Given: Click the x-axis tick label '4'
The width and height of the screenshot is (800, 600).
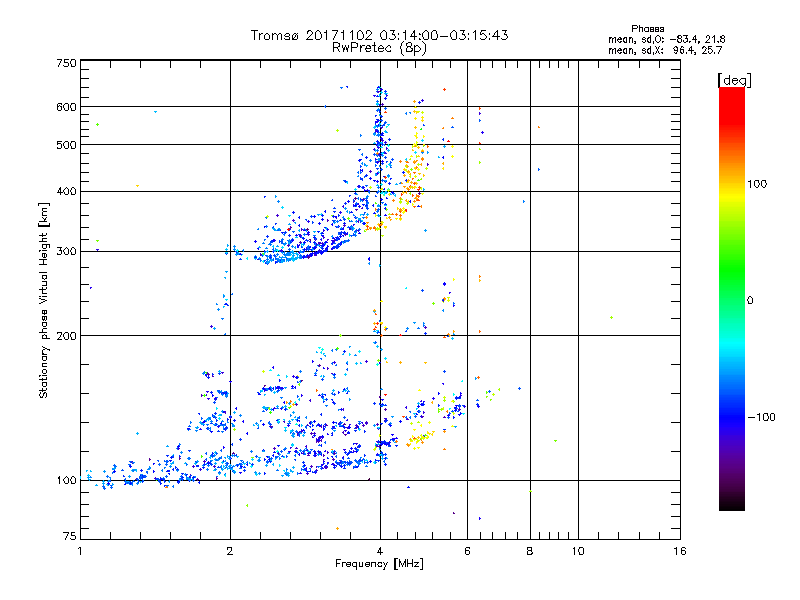Looking at the screenshot, I should coord(380,551).
